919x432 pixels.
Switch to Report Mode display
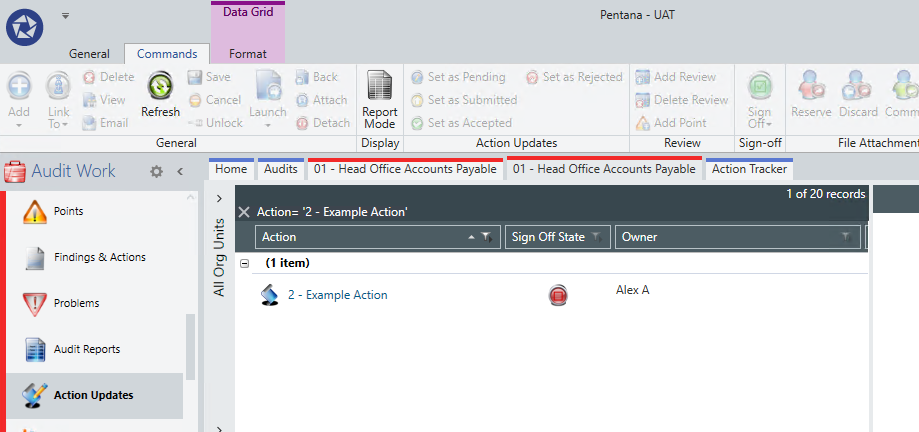(380, 100)
